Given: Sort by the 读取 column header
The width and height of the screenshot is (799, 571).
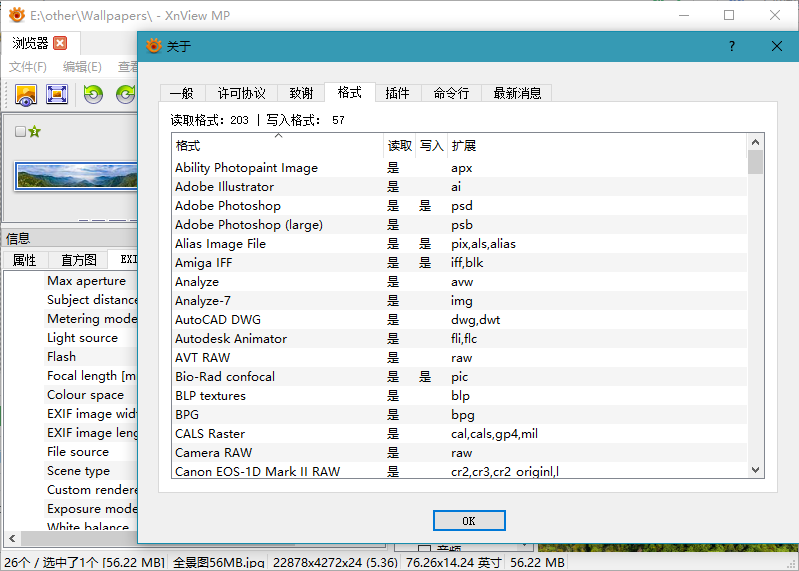Looking at the screenshot, I should (x=400, y=146).
